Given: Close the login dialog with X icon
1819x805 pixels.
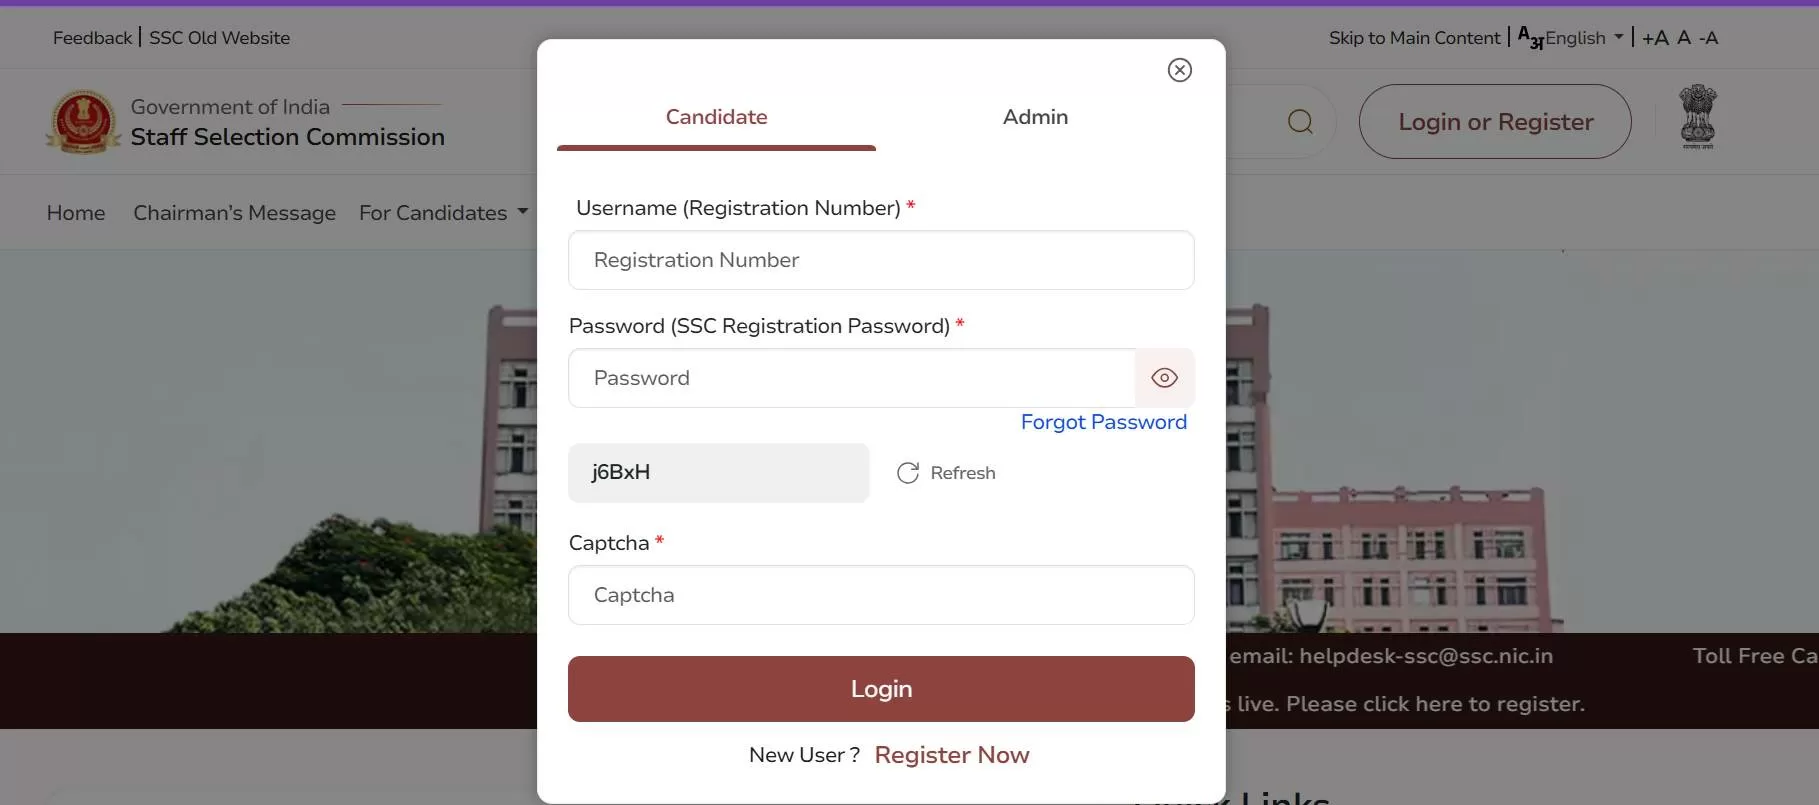Looking at the screenshot, I should [1180, 70].
